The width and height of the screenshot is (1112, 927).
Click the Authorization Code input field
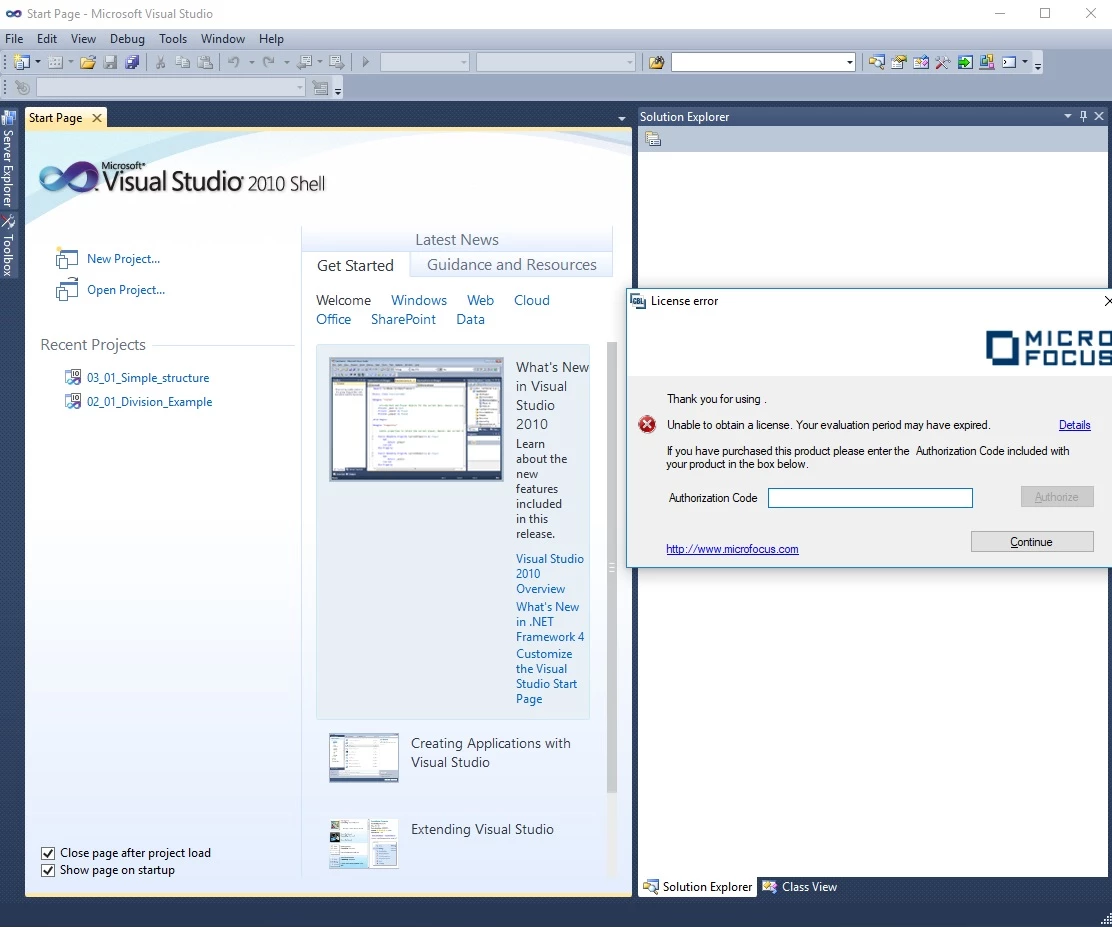point(870,498)
